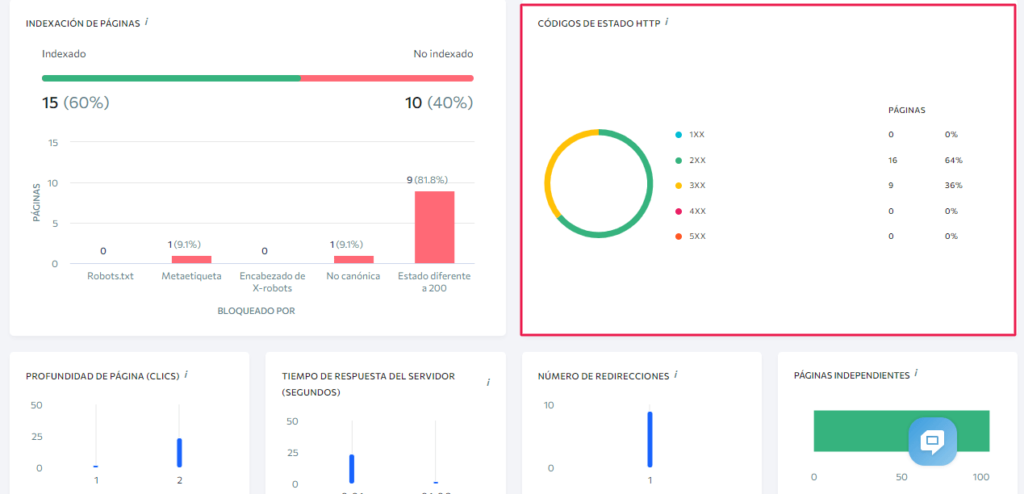Image resolution: width=1024 pixels, height=494 pixels.
Task: Select the 4XX status code legend entry
Action: [697, 211]
